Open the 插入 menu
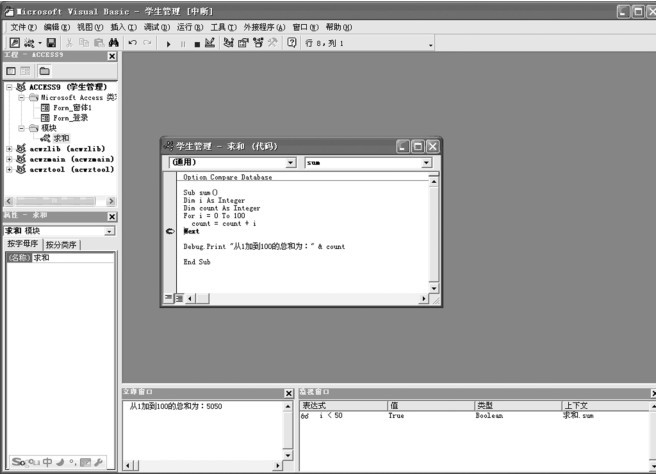The width and height of the screenshot is (657, 474). pos(124,27)
